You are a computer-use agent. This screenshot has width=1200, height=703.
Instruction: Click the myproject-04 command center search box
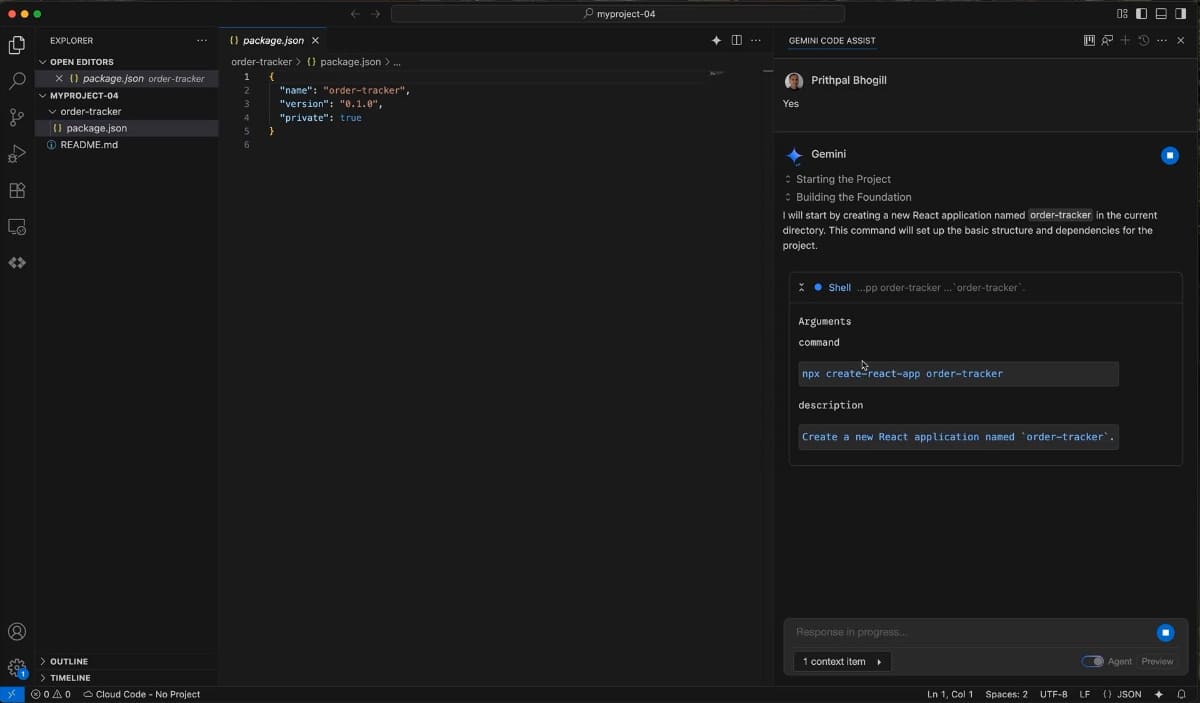point(618,14)
